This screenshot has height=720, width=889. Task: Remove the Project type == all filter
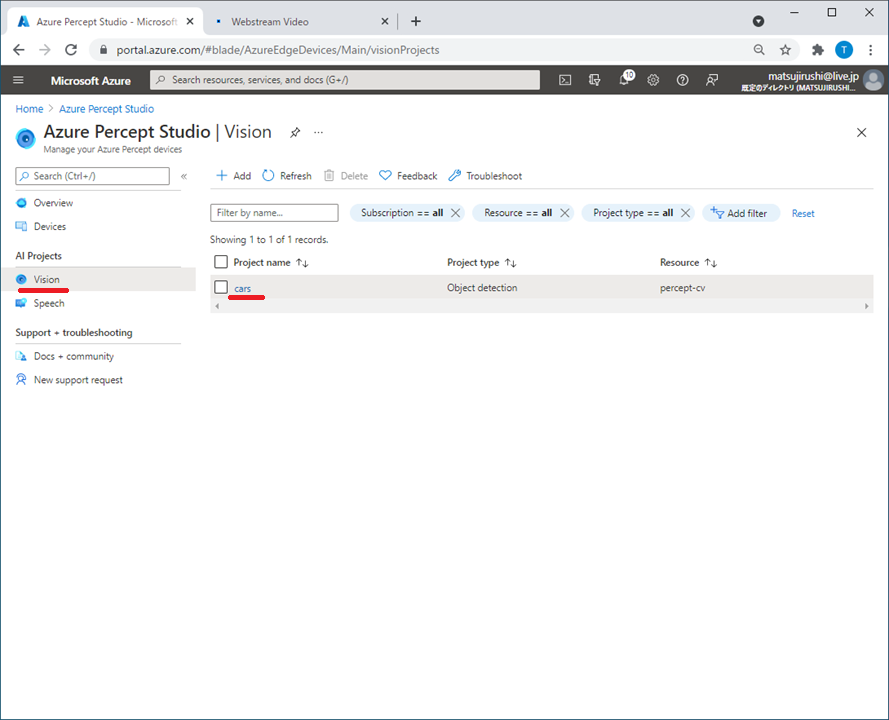[x=685, y=213]
